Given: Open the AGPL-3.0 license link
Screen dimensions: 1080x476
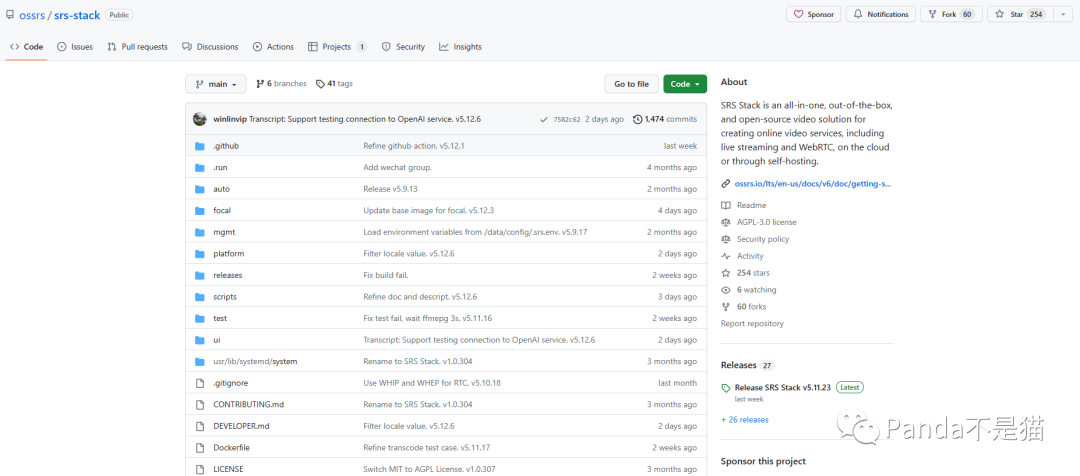Looking at the screenshot, I should click(767, 222).
